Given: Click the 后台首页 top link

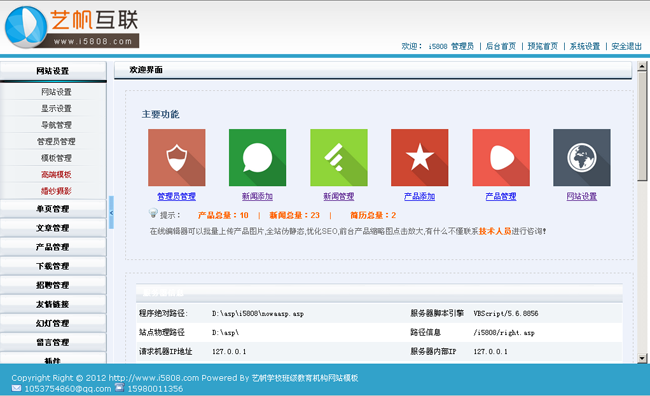Looking at the screenshot, I should (501, 46).
